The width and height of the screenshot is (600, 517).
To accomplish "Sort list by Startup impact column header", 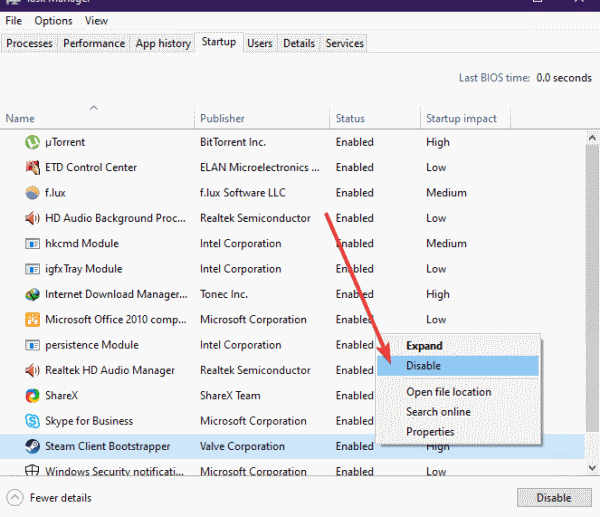I will coord(465,118).
